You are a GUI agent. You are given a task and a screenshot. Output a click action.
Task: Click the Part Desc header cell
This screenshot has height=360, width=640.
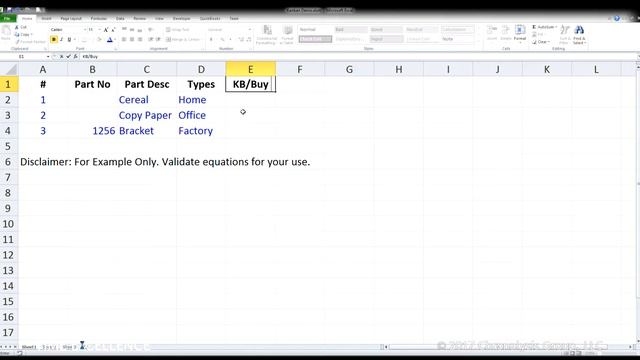147,84
